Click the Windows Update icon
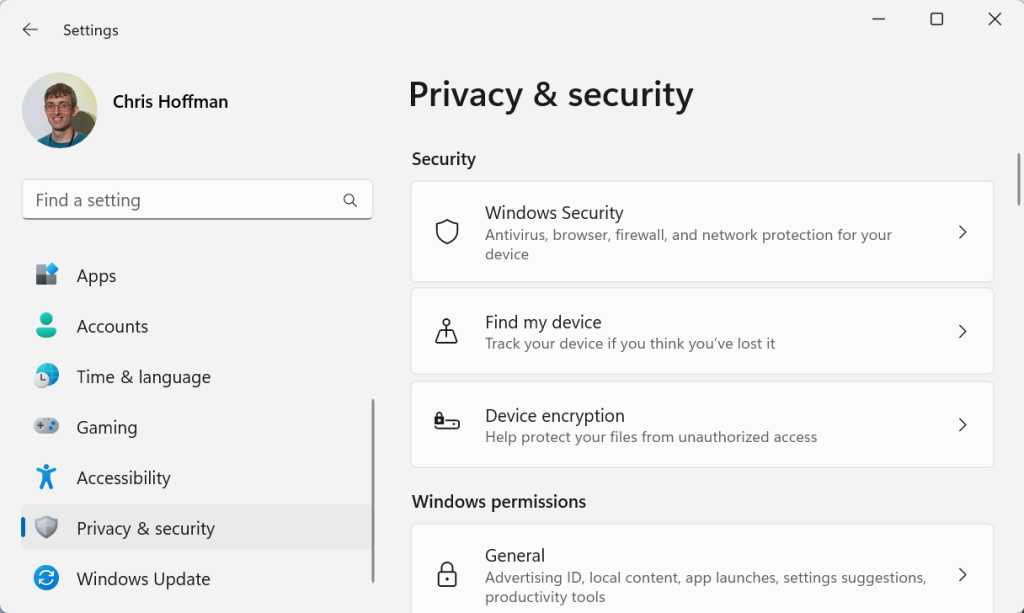The width and height of the screenshot is (1024, 613). (46, 579)
